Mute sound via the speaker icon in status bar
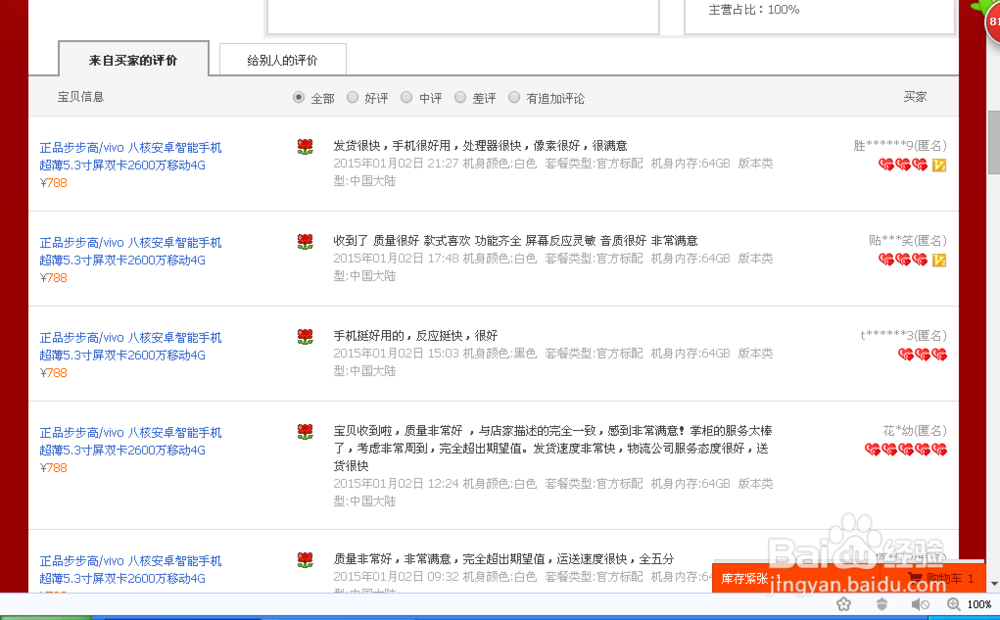The width and height of the screenshot is (1000, 620). coord(920,604)
